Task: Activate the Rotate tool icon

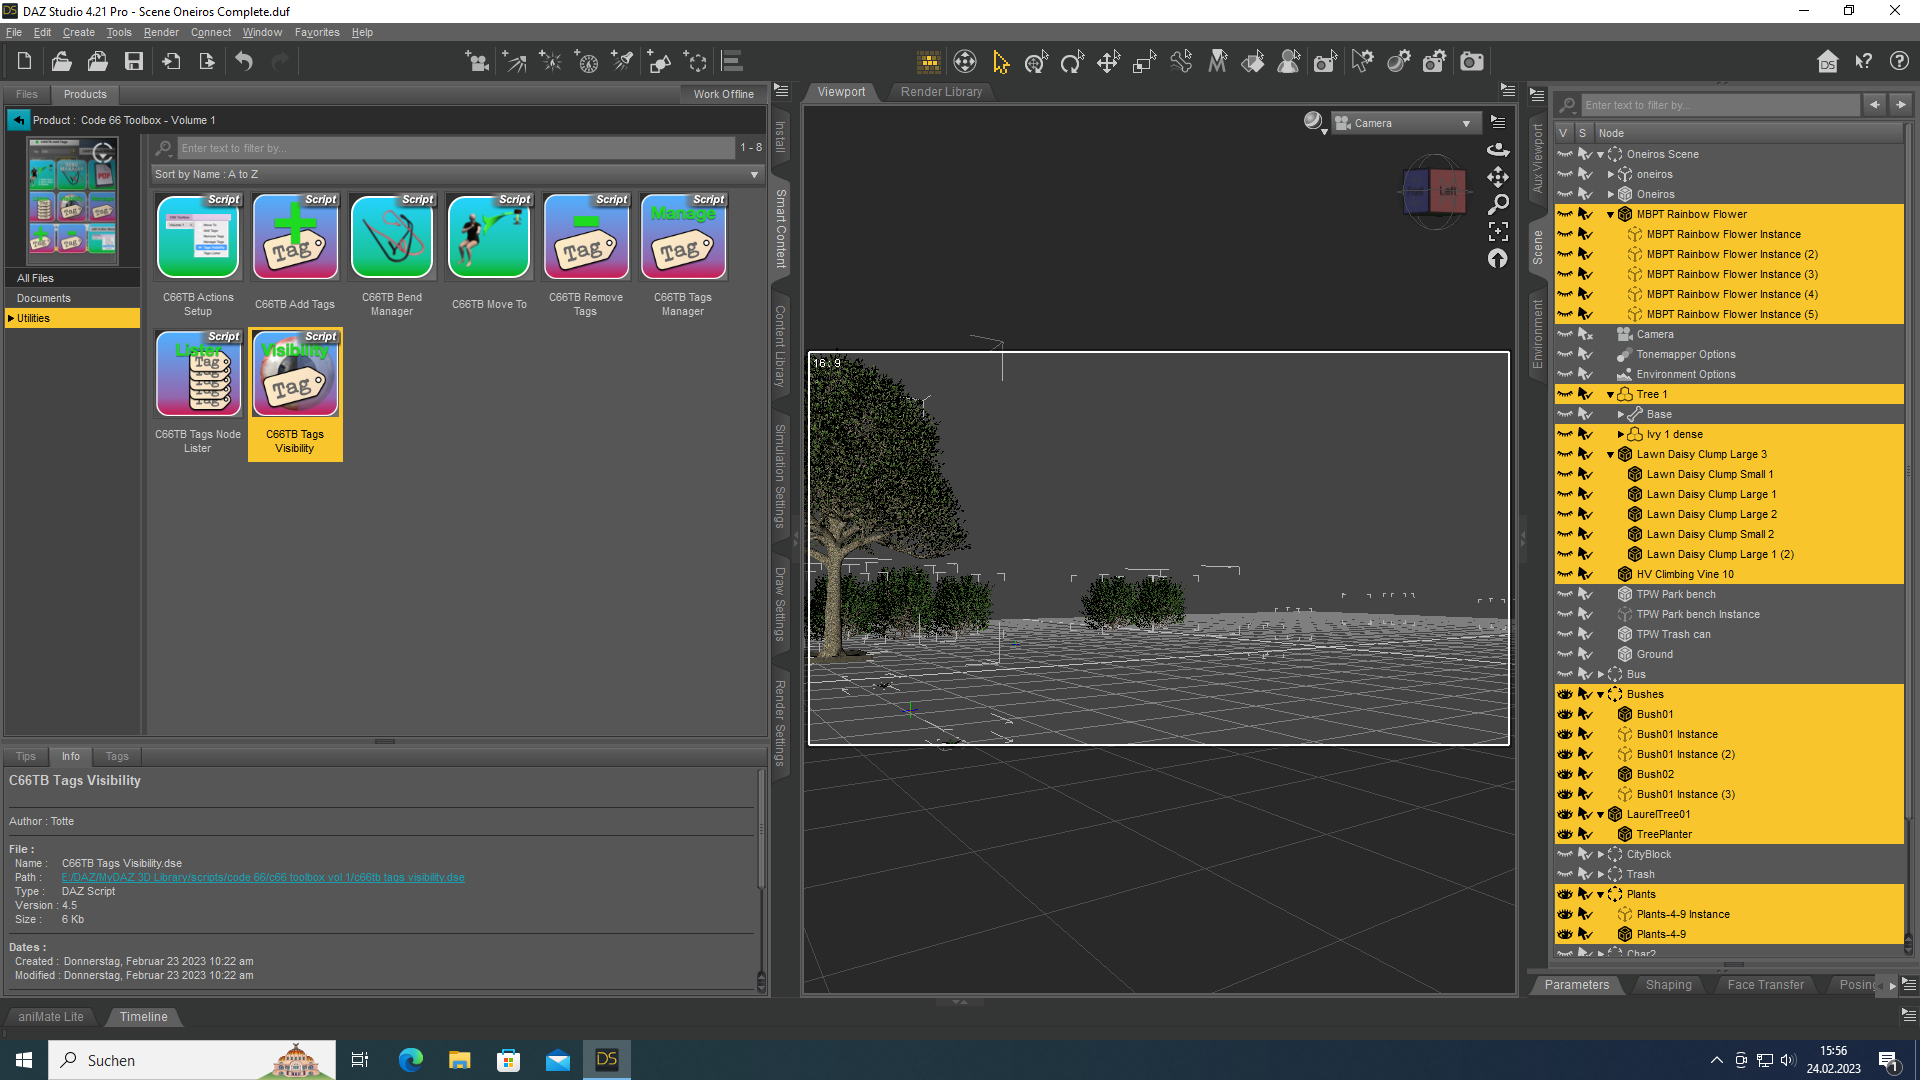Action: (x=1072, y=62)
